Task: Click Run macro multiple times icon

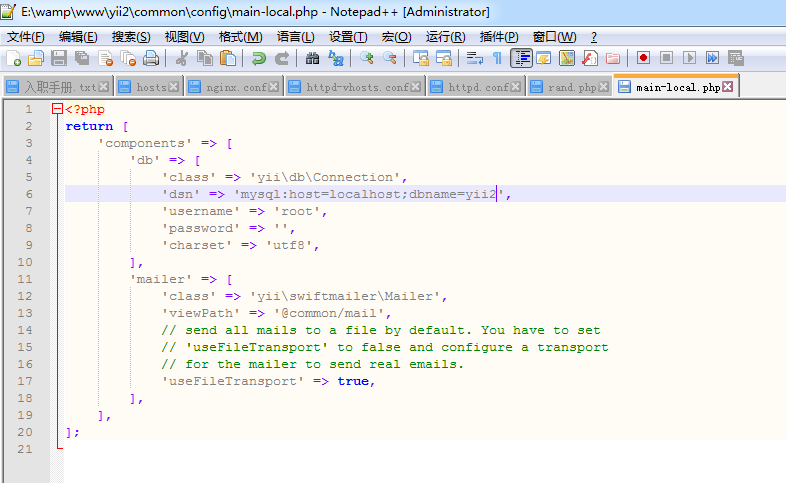Action: pos(712,58)
